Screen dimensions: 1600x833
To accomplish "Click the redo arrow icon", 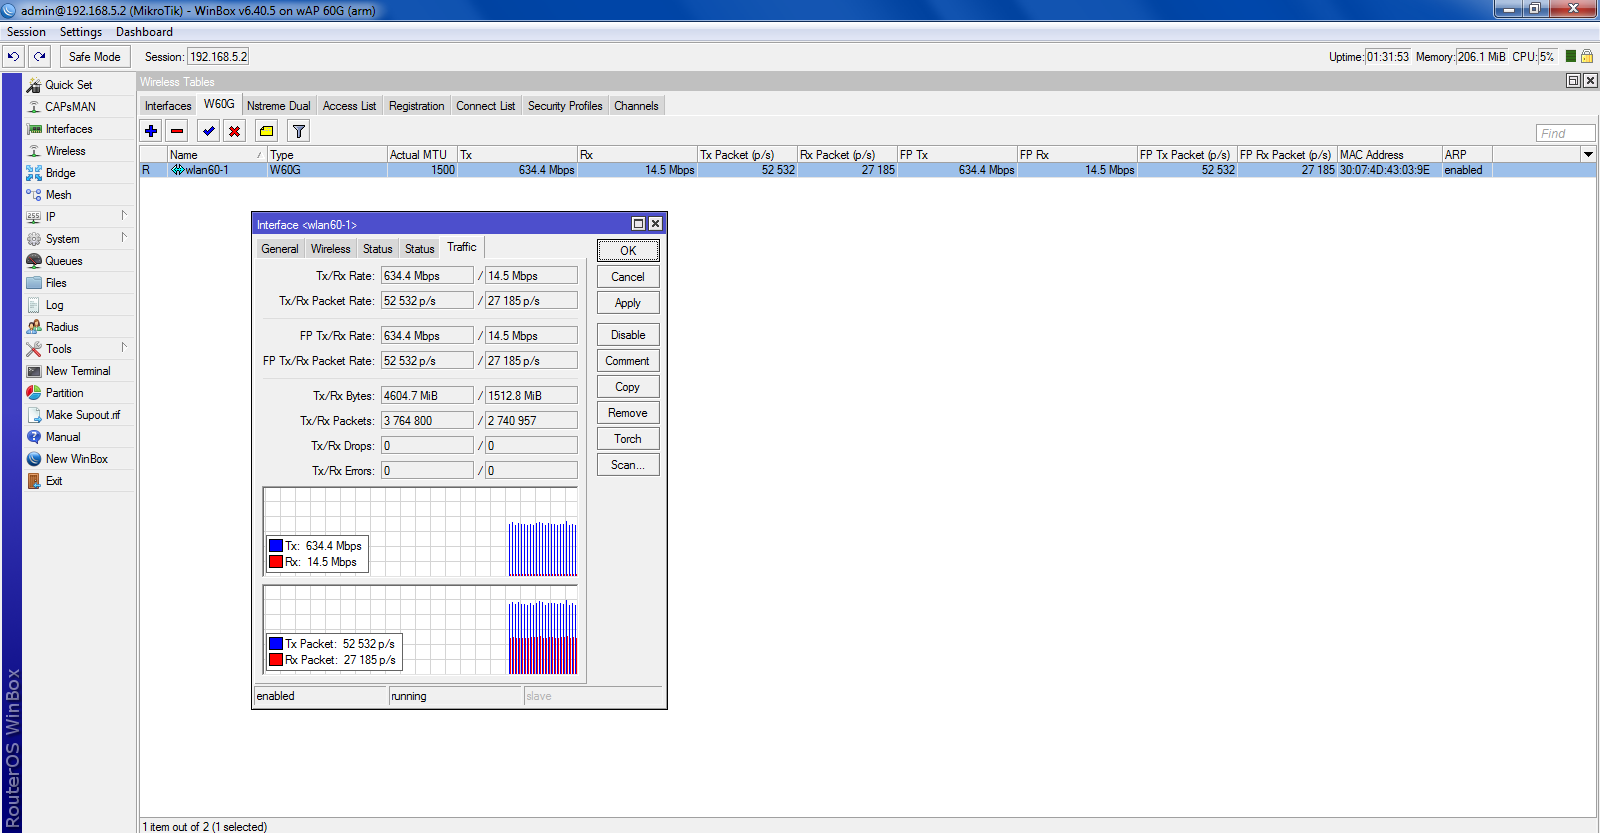I will coord(40,57).
